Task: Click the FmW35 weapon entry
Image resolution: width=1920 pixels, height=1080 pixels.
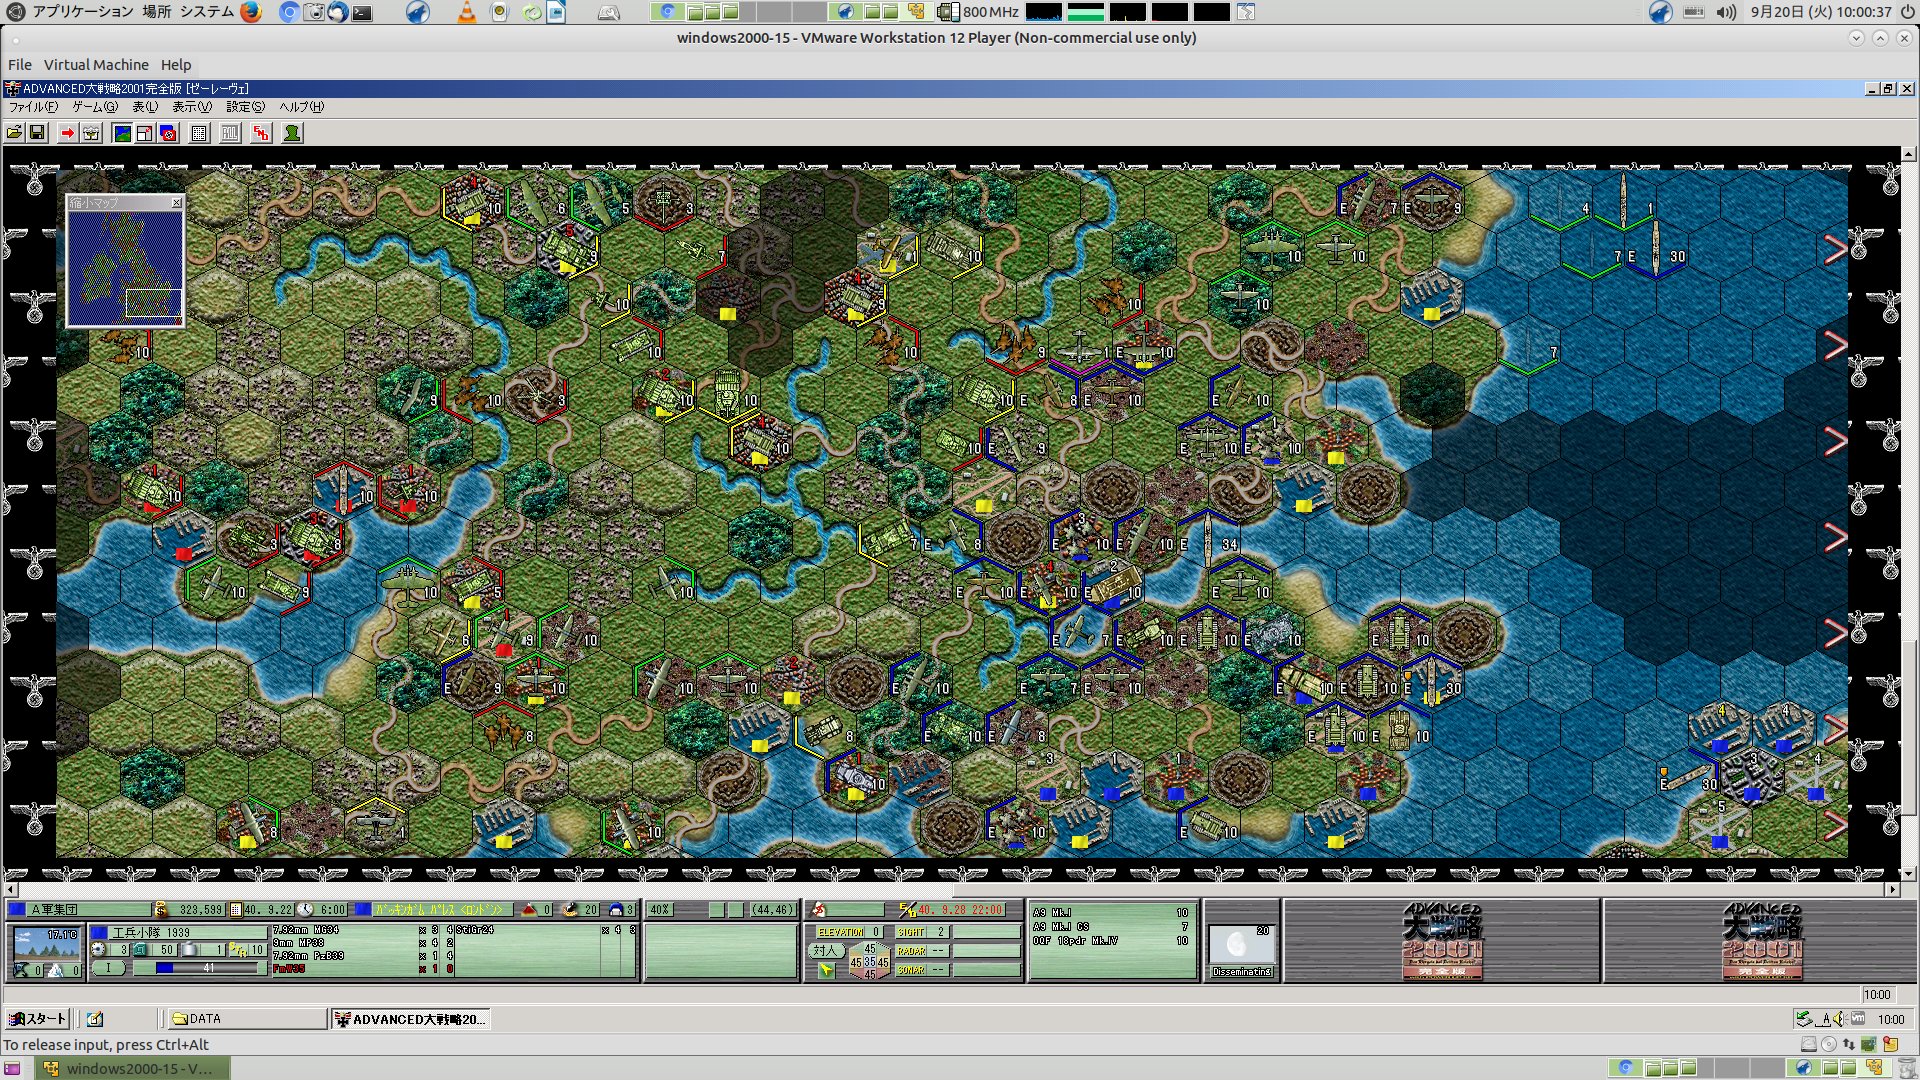Action: point(289,969)
